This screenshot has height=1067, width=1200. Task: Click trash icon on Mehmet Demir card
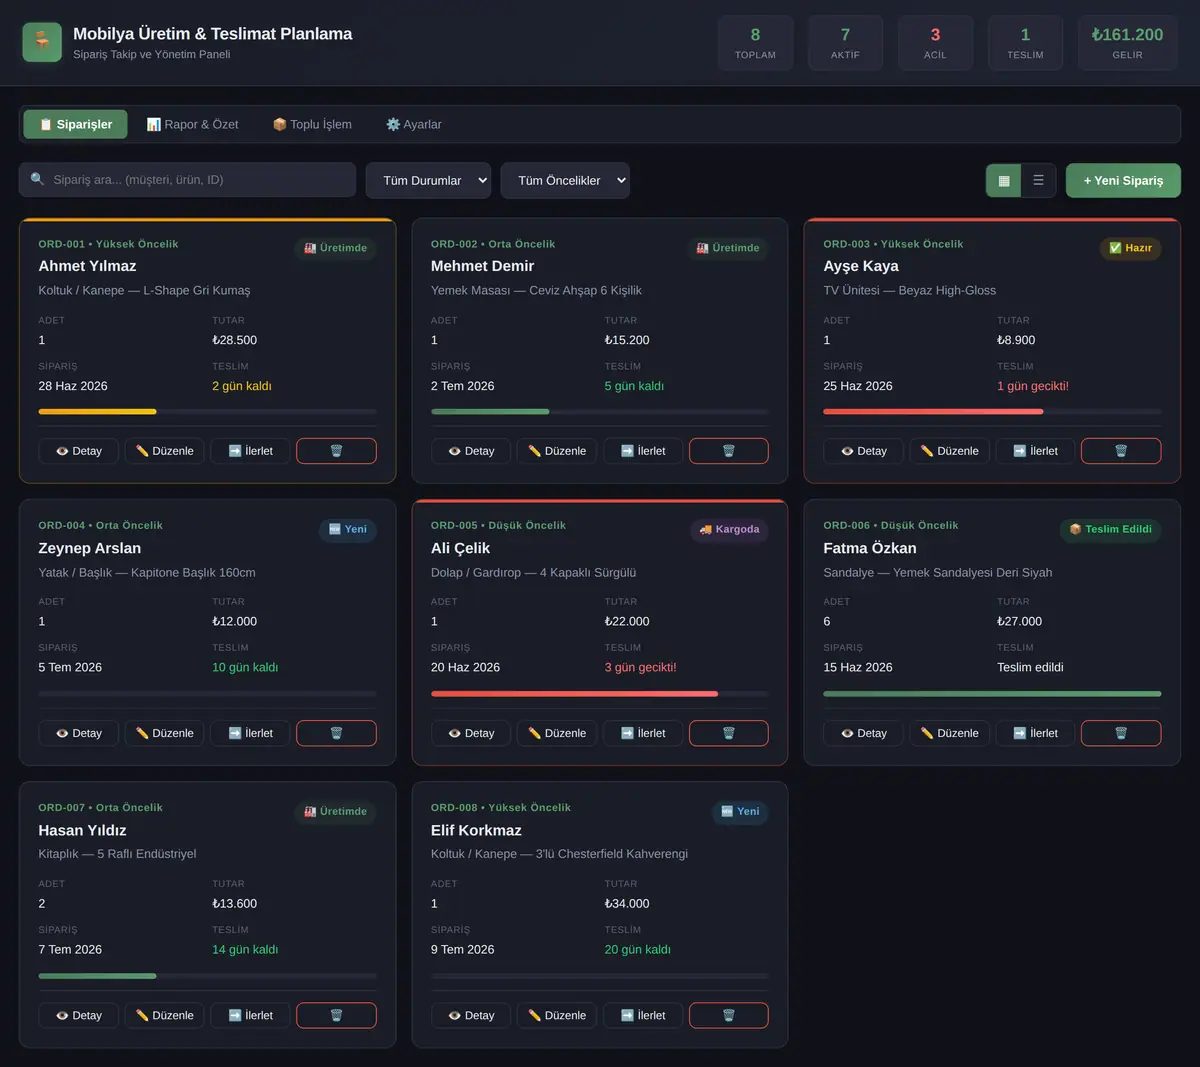[729, 451]
